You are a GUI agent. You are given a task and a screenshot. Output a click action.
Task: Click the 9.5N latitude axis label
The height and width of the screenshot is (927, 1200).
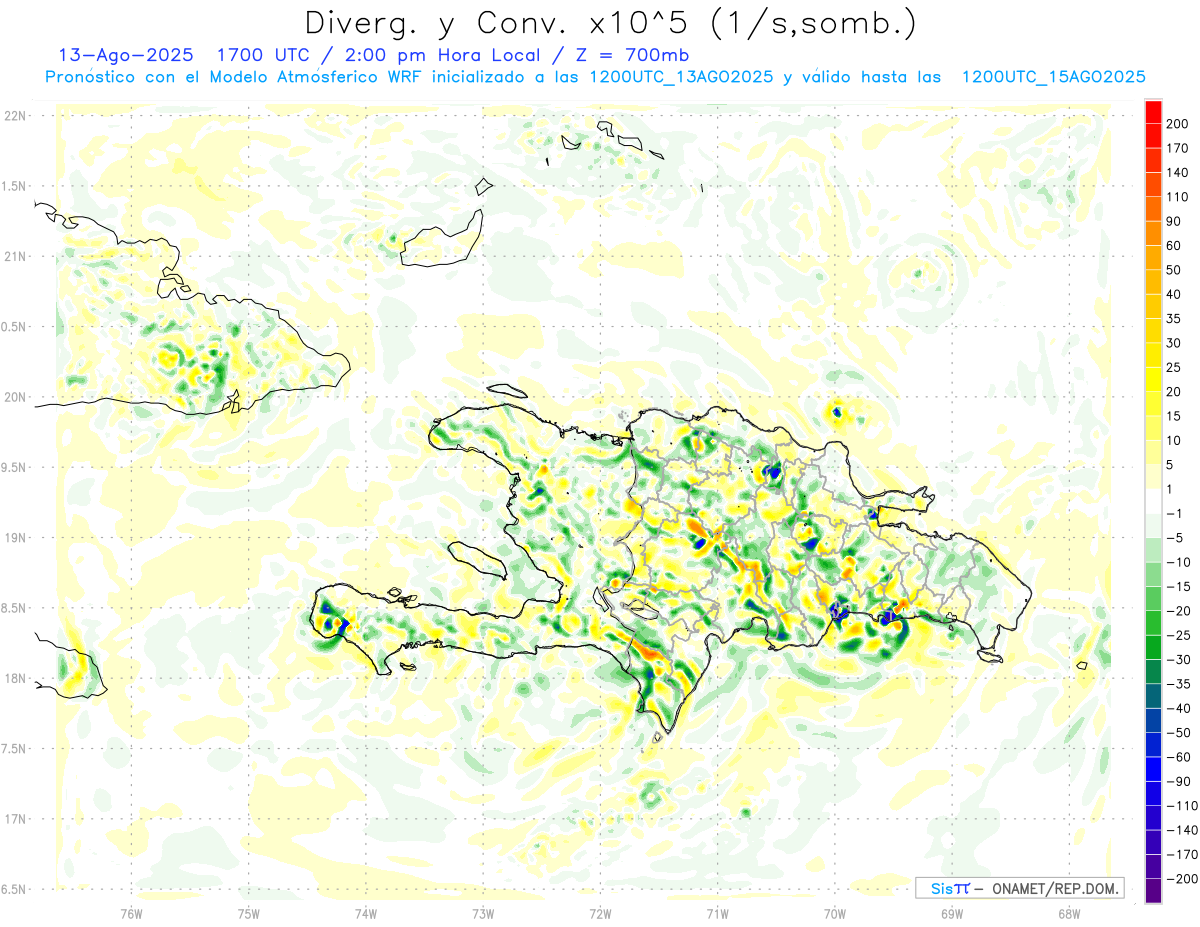click(x=15, y=467)
